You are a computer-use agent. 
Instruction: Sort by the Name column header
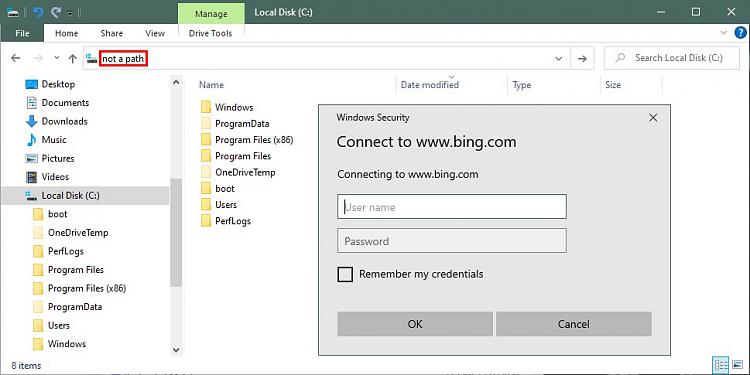coord(211,85)
